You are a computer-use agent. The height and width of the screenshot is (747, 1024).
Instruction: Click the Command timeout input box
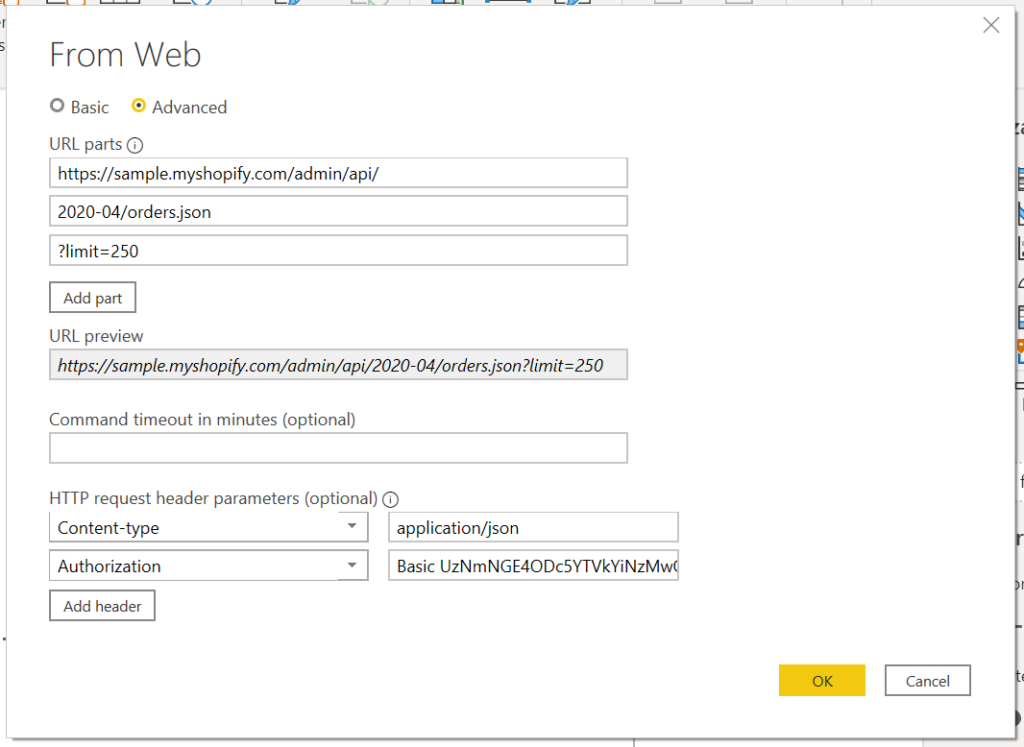(338, 448)
